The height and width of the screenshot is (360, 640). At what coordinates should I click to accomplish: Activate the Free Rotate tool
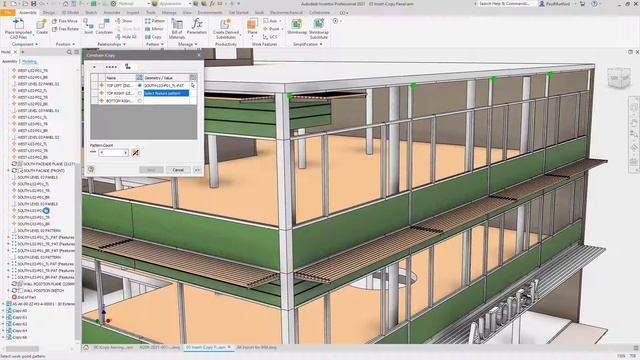pyautogui.click(x=65, y=29)
